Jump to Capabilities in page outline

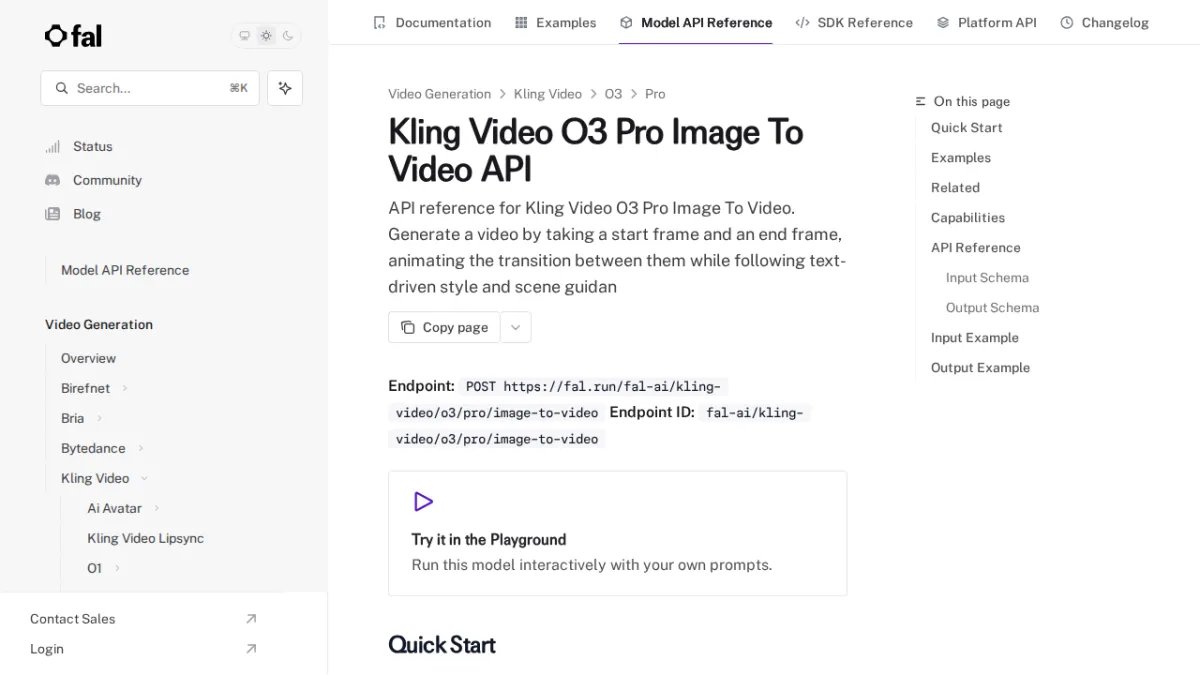968,218
